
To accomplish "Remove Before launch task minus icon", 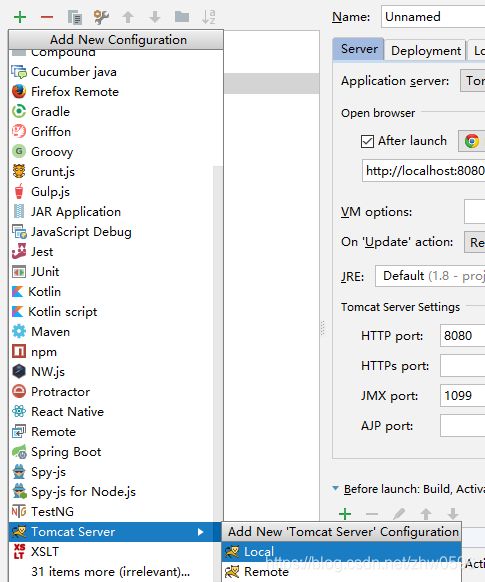I will (x=372, y=514).
